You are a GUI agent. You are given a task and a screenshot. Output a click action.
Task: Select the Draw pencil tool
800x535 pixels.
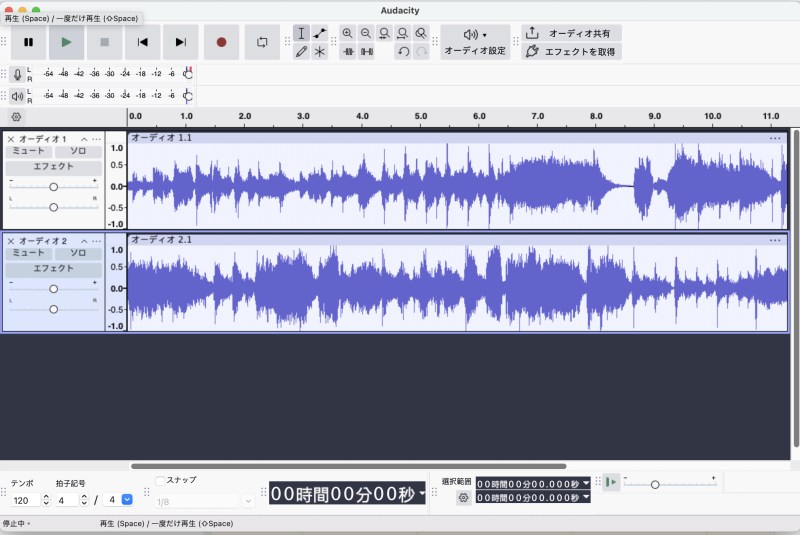[x=301, y=52]
